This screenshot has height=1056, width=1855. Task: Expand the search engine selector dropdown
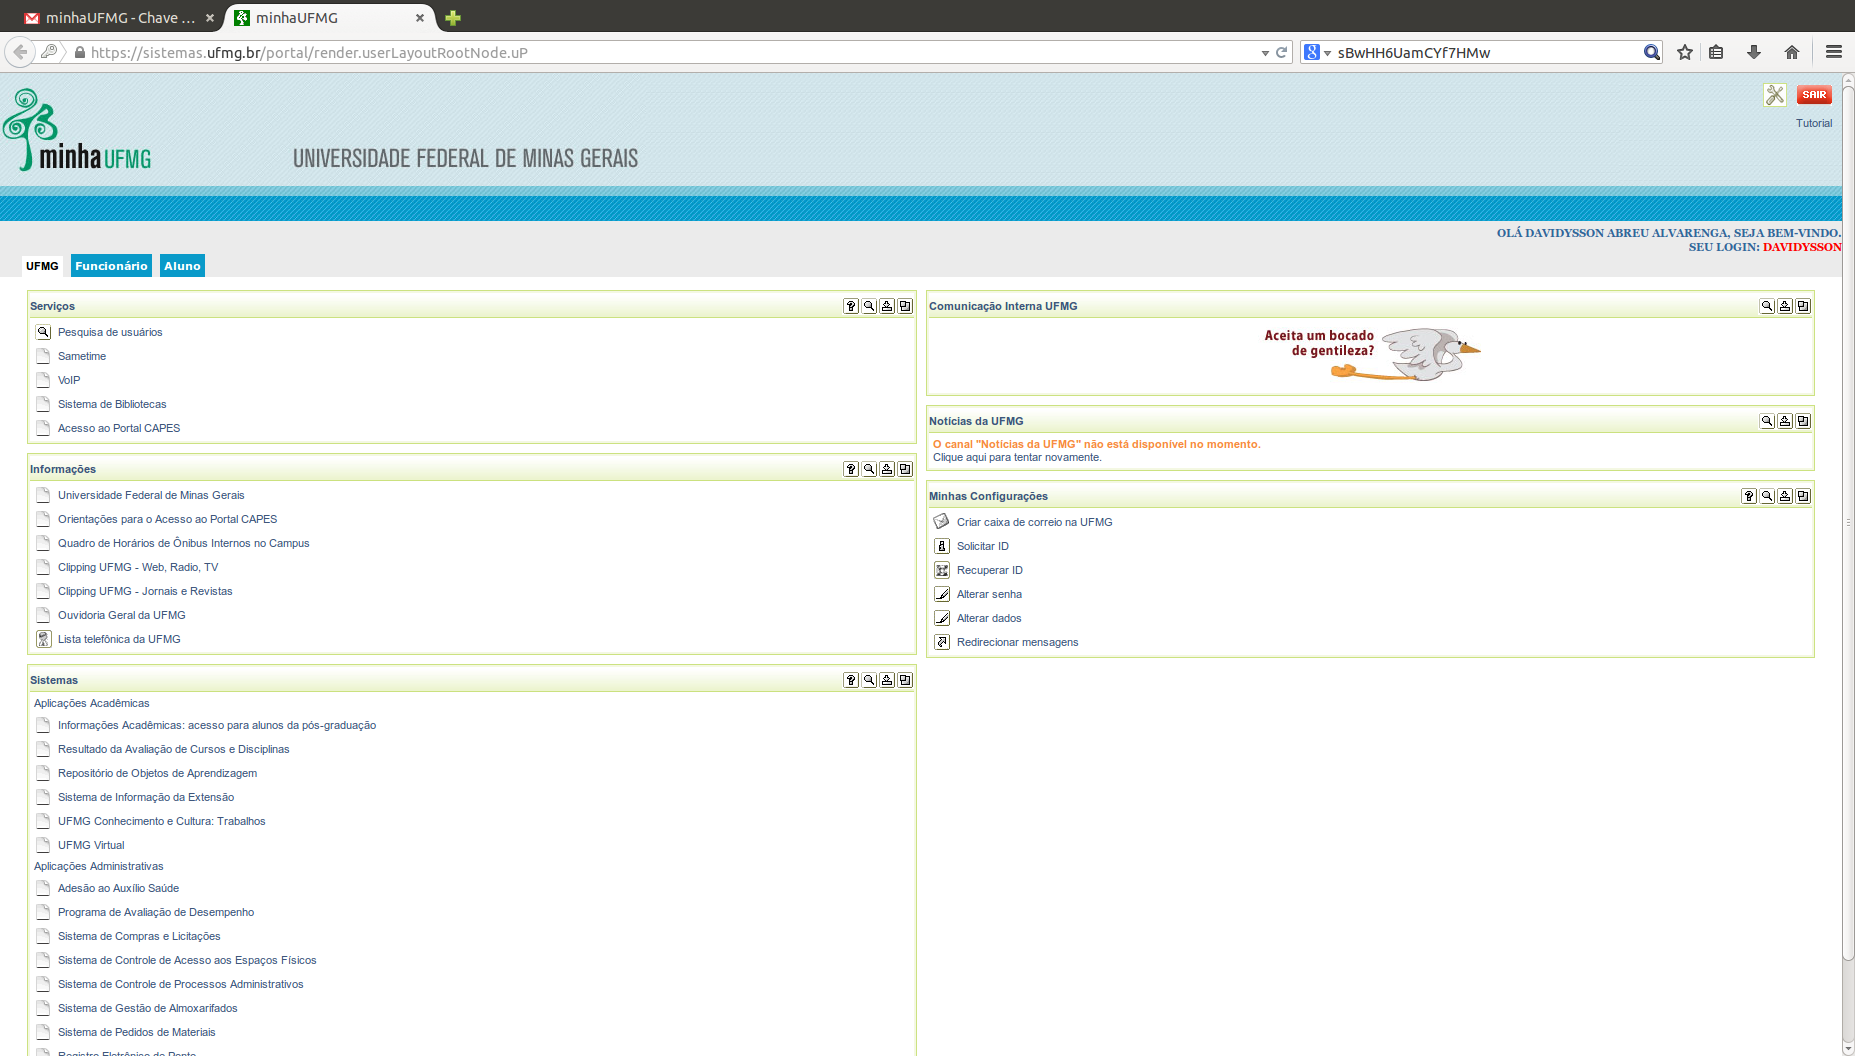(x=1317, y=53)
